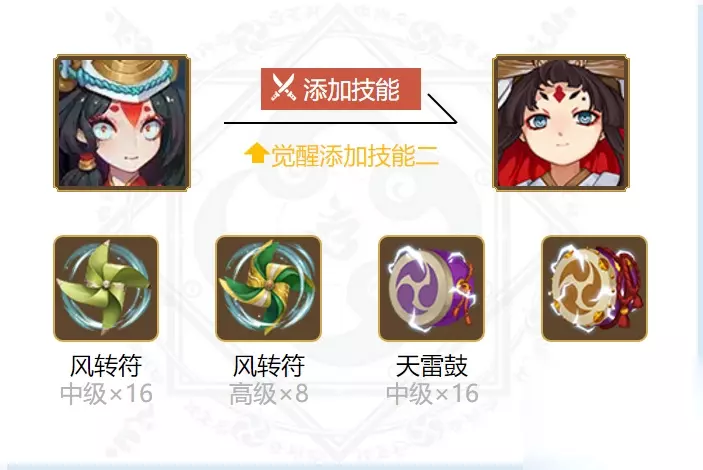Select the 风转符 label above 中级×16

106,366
